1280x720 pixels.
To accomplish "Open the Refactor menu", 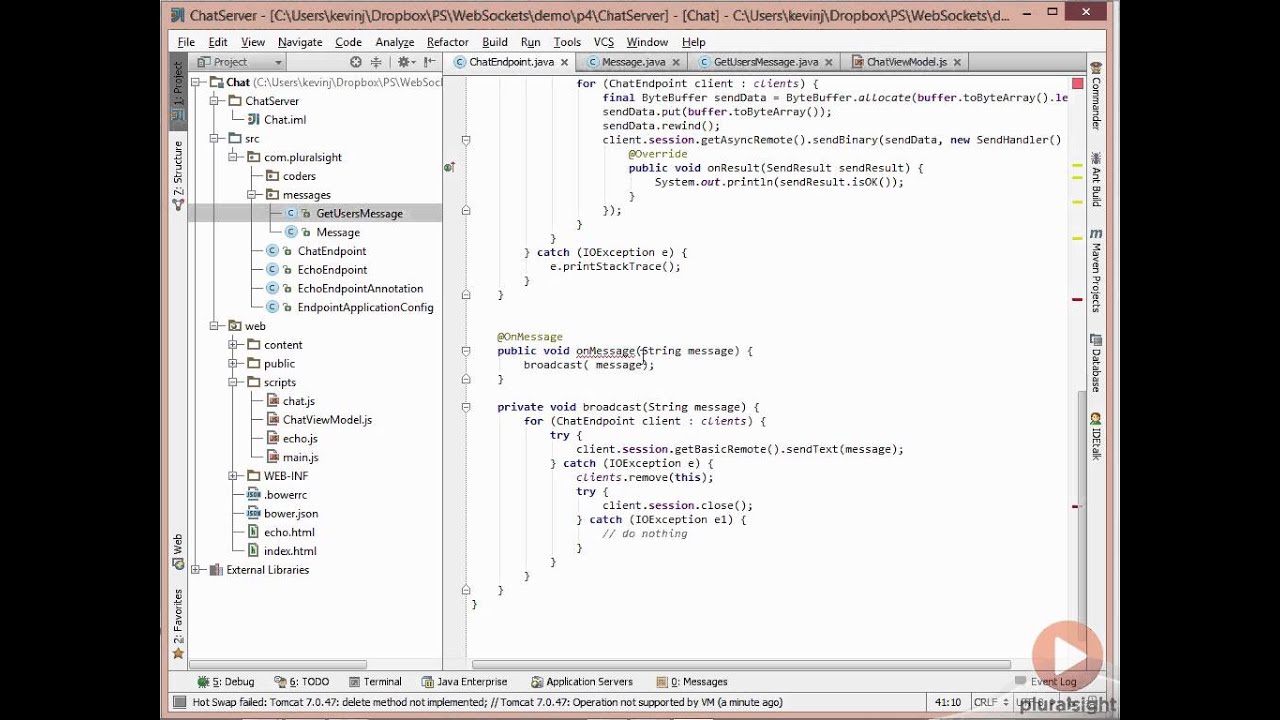I will click(x=447, y=42).
